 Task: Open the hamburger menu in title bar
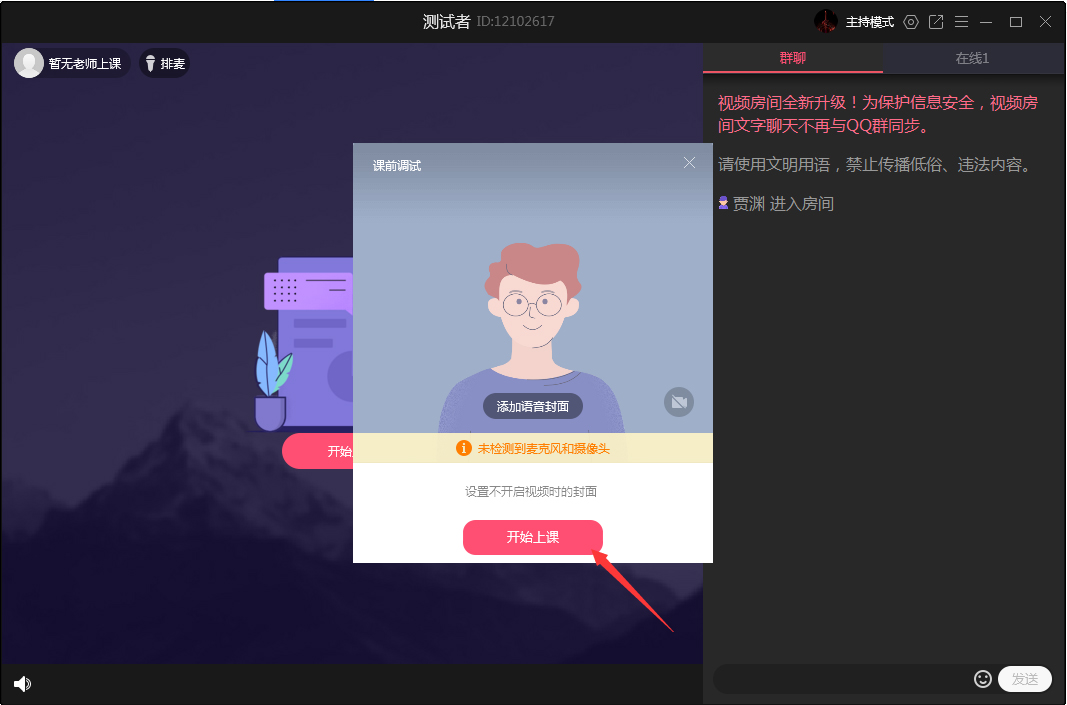(x=961, y=21)
